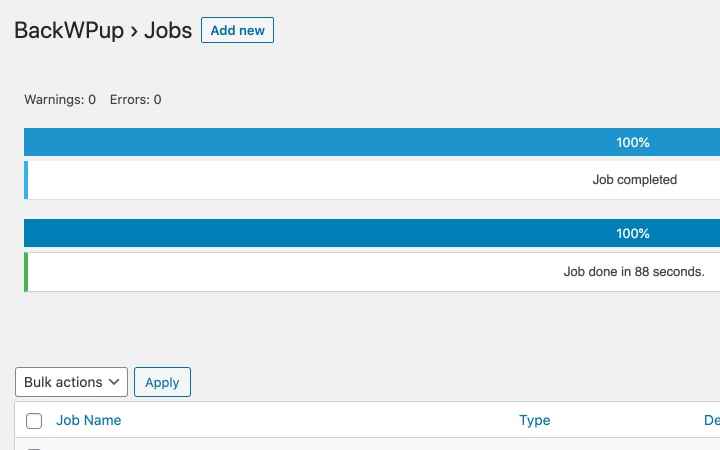Viewport: 720px width, 450px height.
Task: Select the Warnings: 0 counter
Action: pos(60,100)
